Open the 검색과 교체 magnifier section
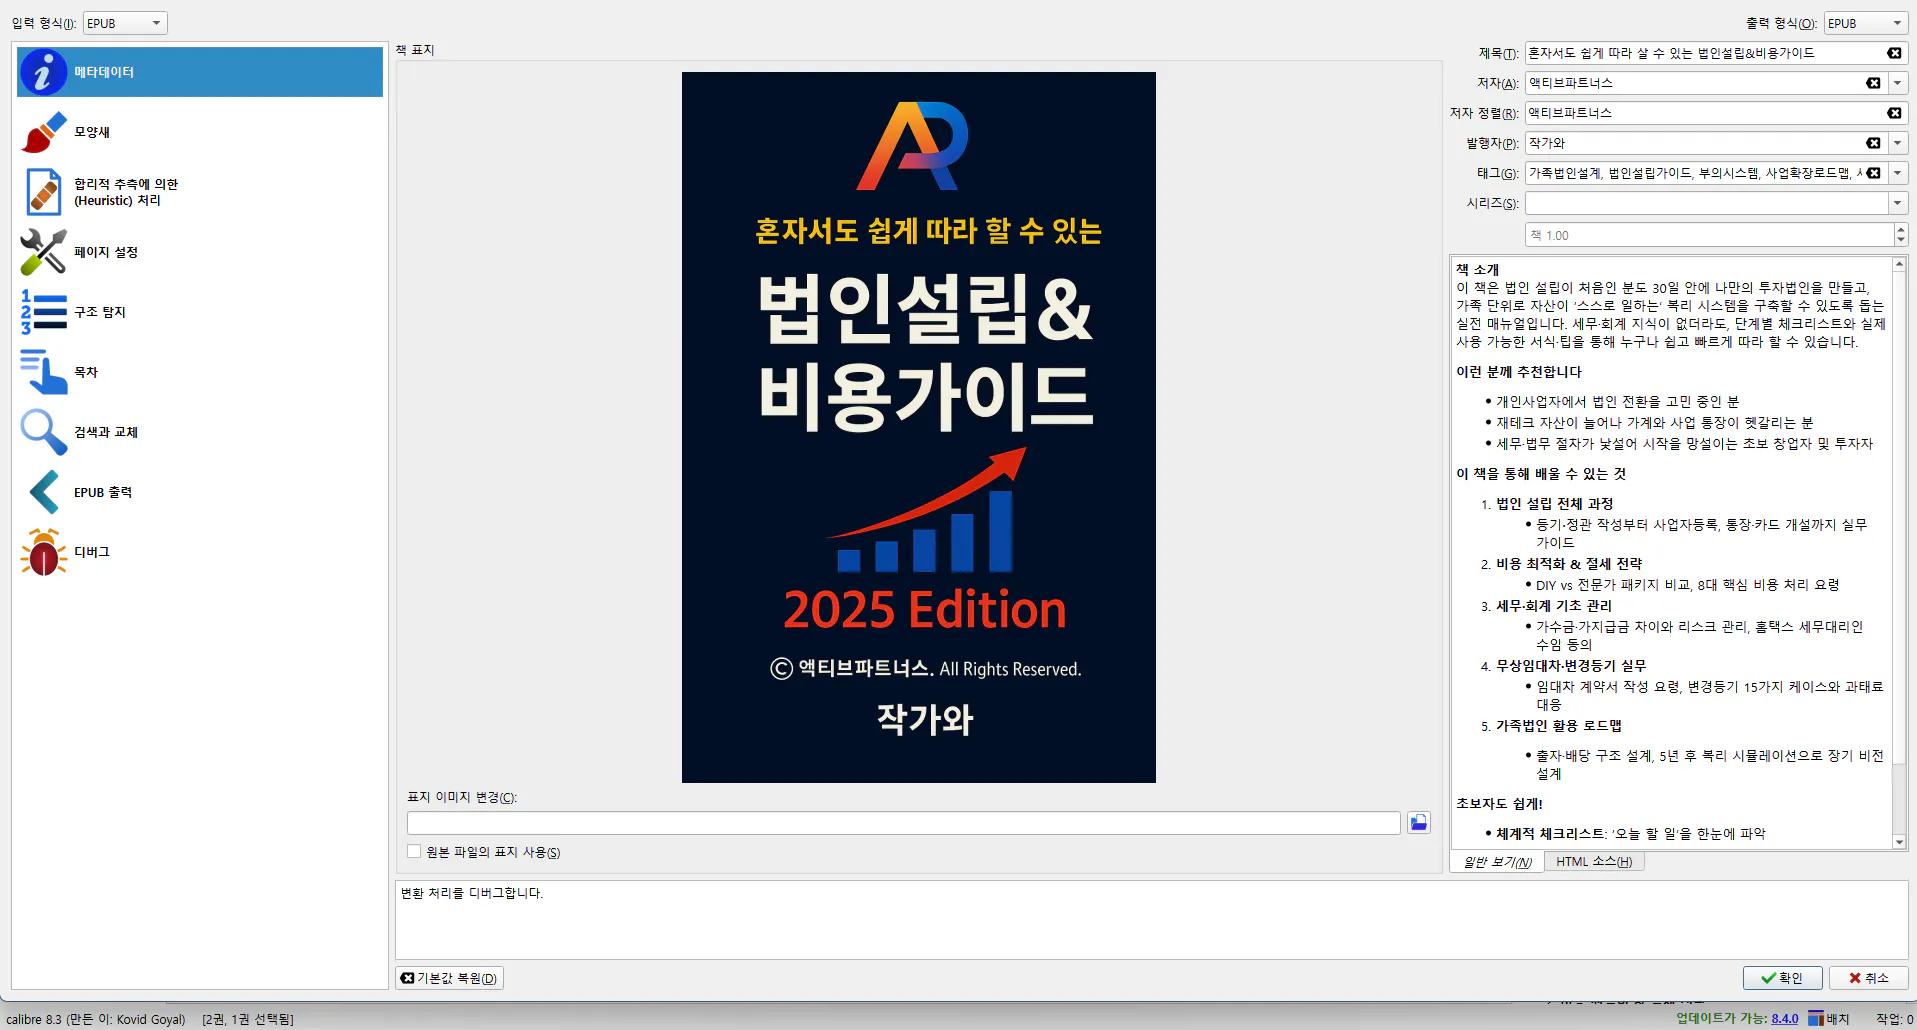The width and height of the screenshot is (1917, 1030). coord(199,432)
